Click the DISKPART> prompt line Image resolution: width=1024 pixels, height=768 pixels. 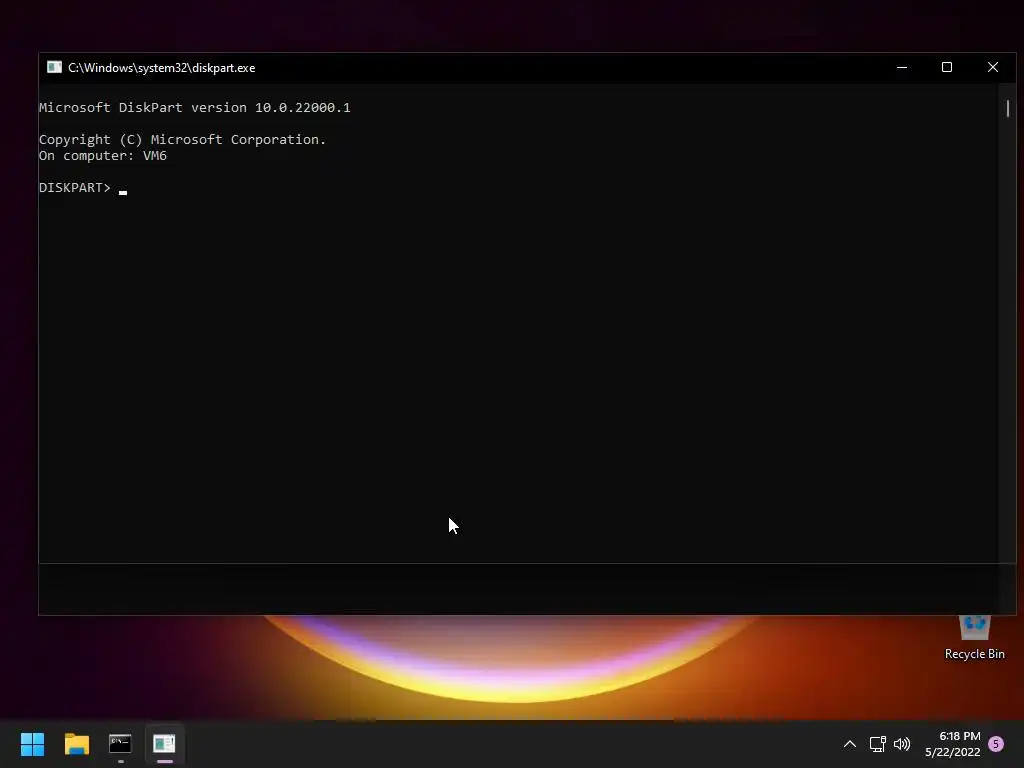point(83,188)
